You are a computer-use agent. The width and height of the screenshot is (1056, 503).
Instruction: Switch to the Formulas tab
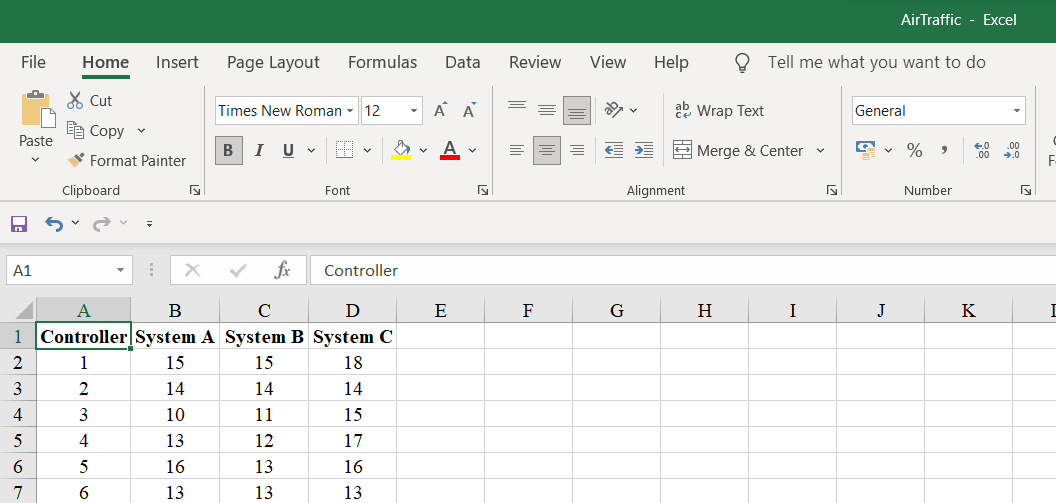383,63
